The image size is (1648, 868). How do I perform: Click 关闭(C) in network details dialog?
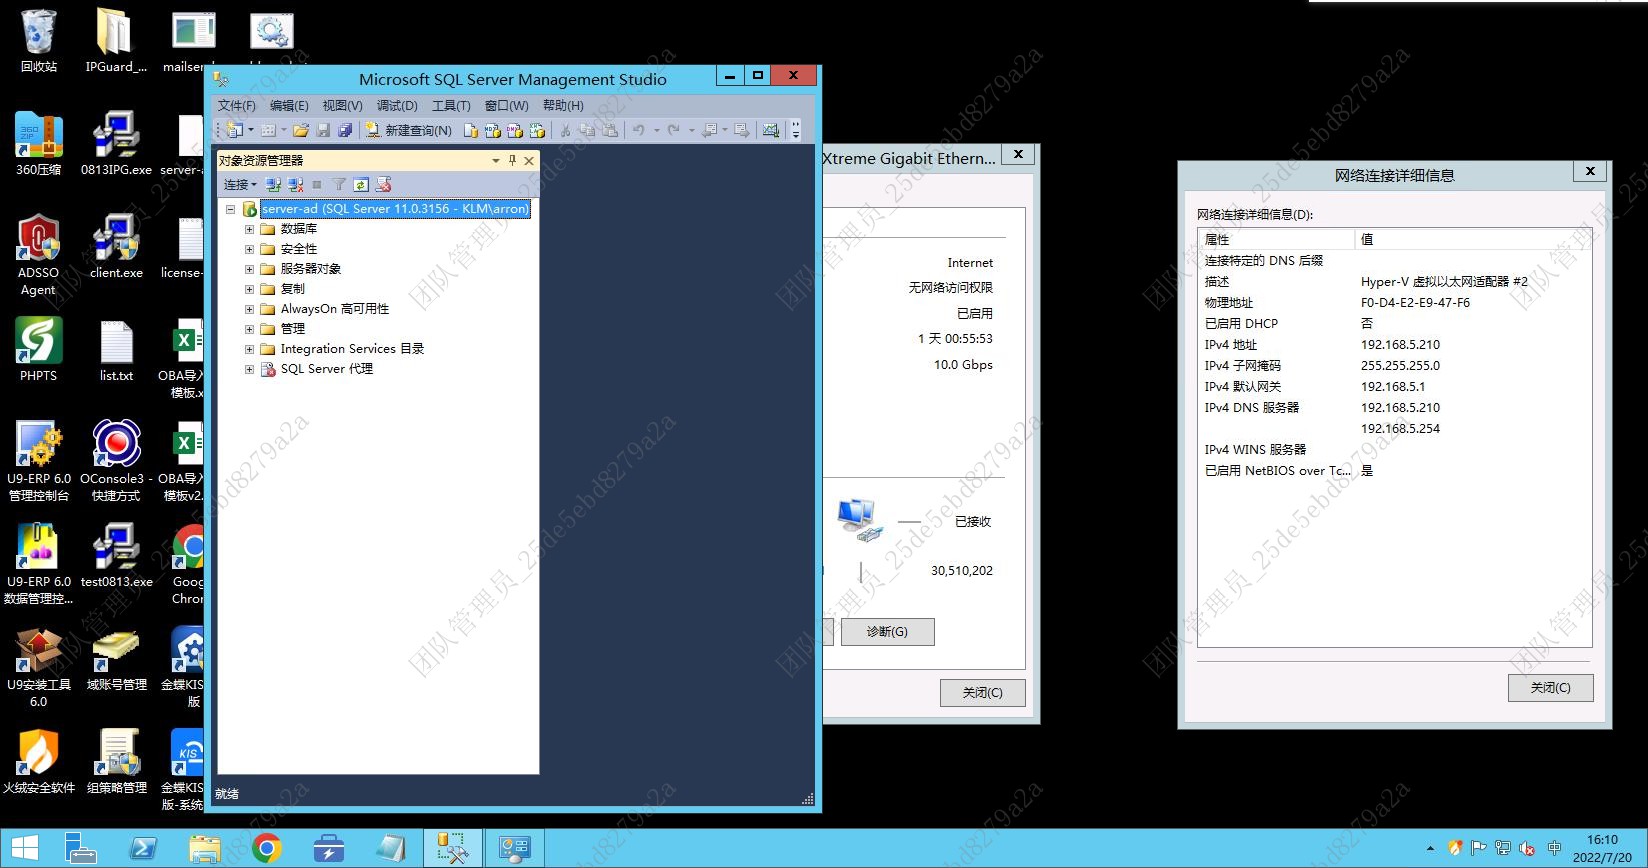click(1550, 688)
